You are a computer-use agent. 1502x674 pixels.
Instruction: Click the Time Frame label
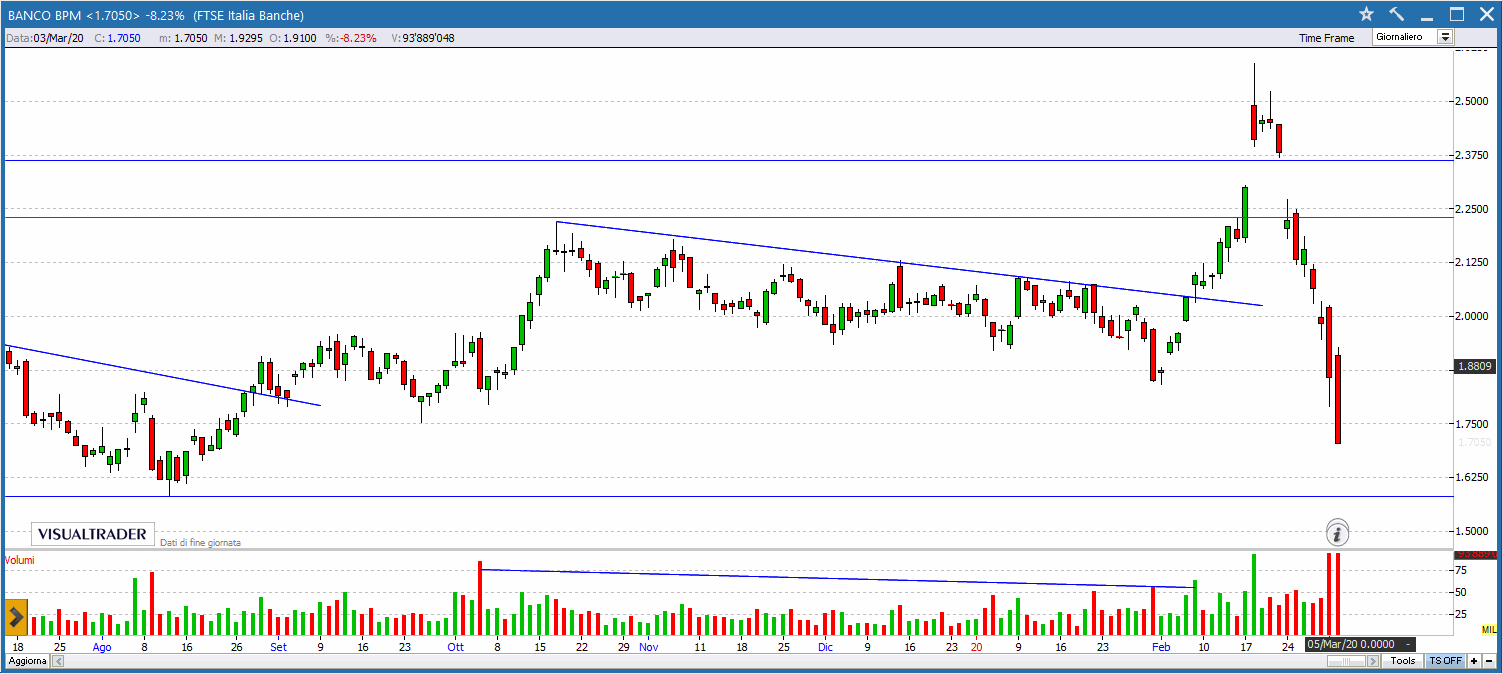pyautogui.click(x=1326, y=38)
